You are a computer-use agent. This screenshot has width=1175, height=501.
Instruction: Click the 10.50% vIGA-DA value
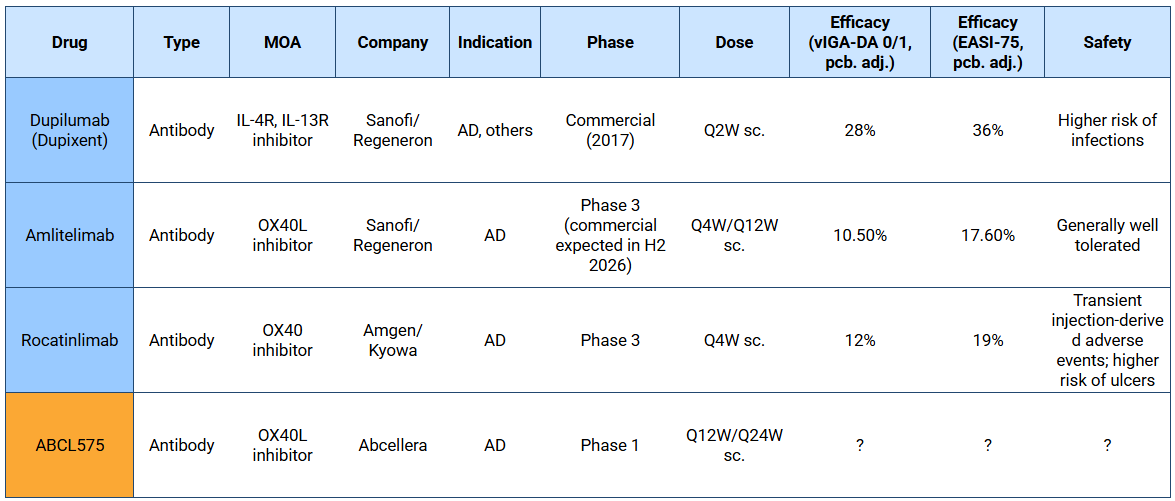(859, 235)
